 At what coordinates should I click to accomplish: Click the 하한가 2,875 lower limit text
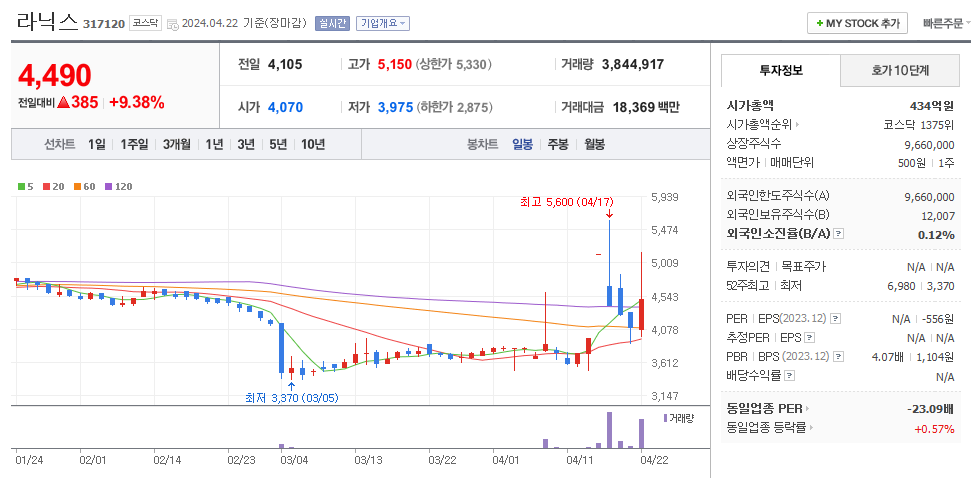454,107
